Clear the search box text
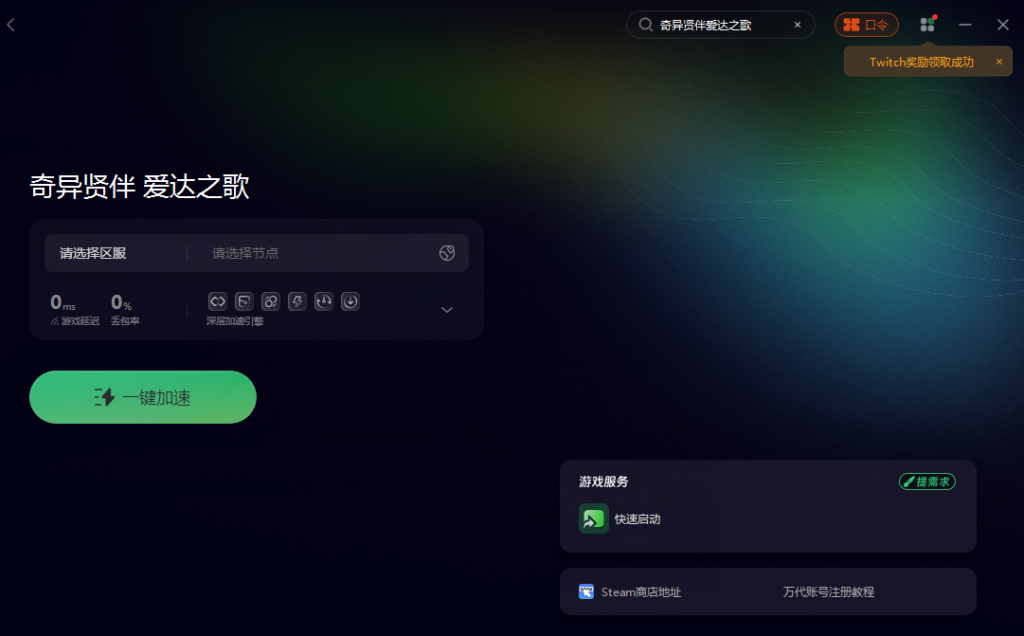The height and width of the screenshot is (636, 1024). tap(797, 25)
